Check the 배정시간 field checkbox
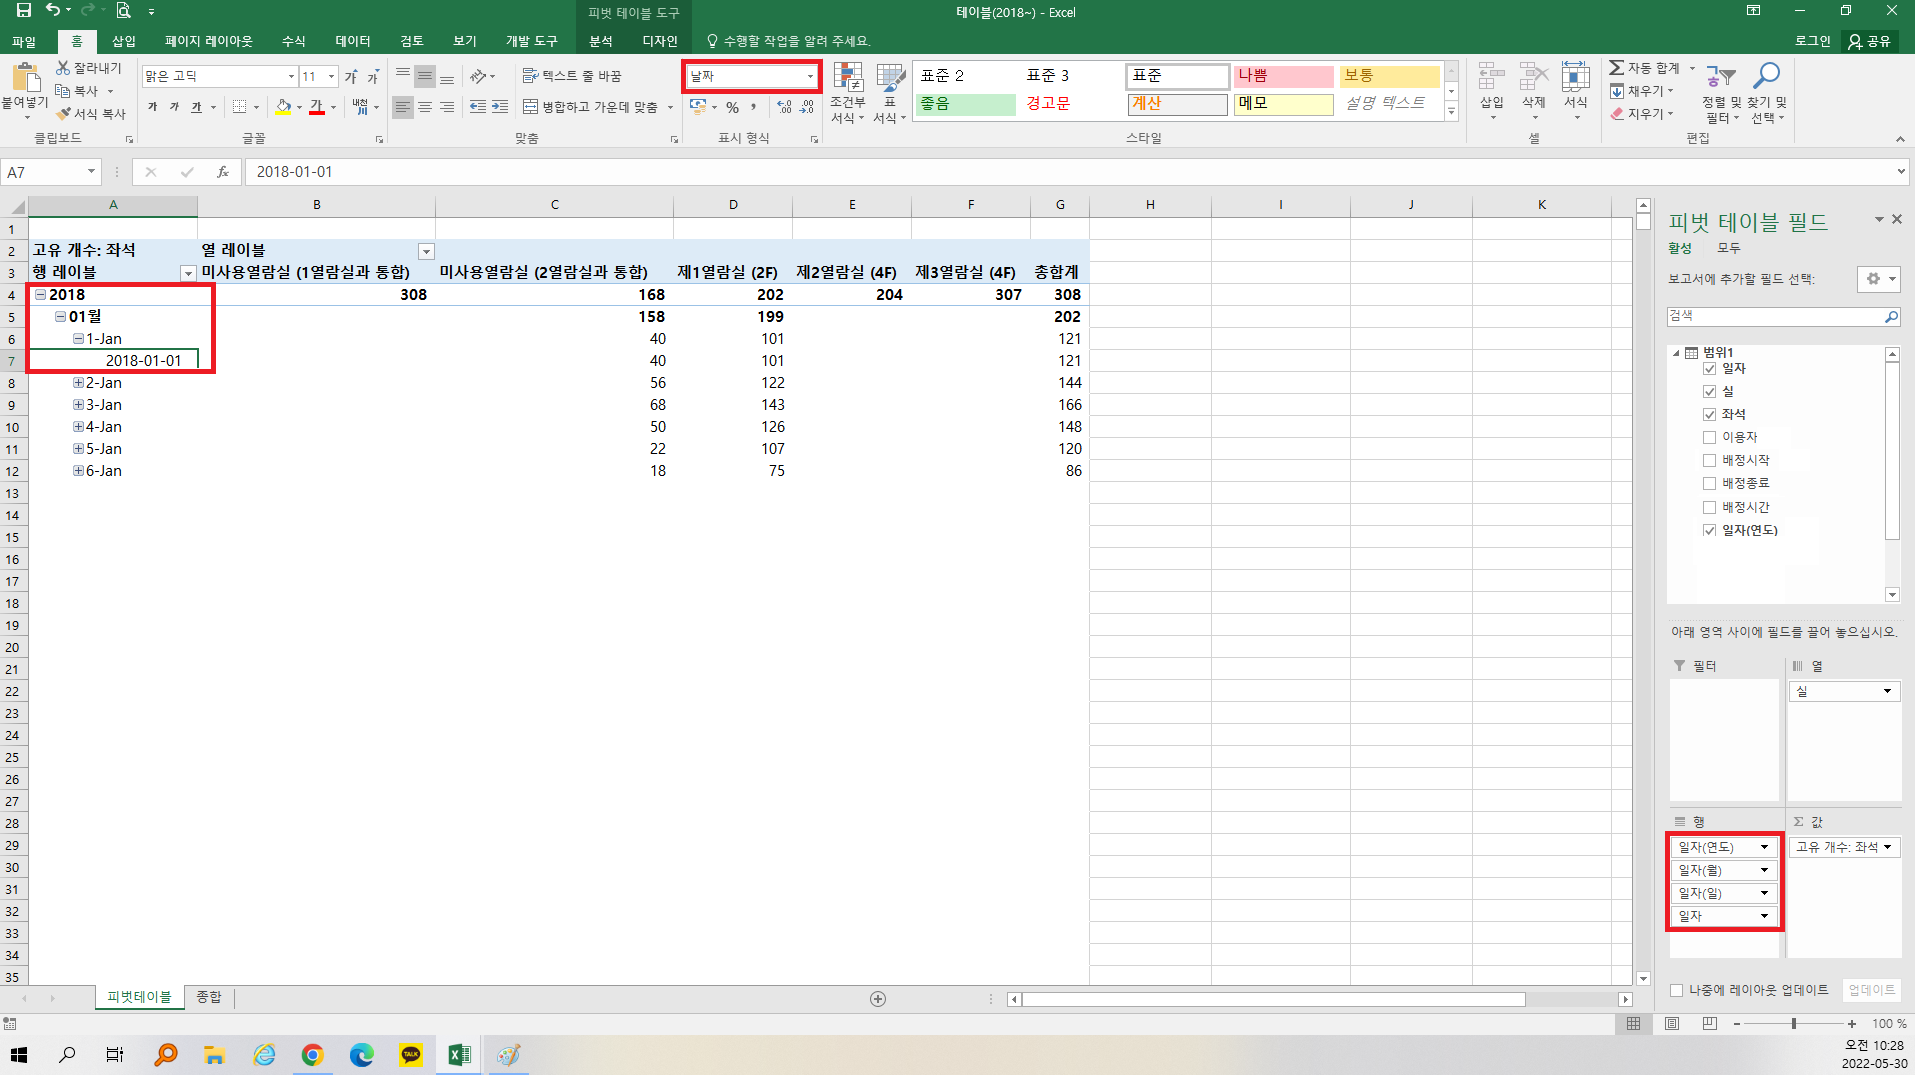Screen dimensions: 1915x1075 [1709, 508]
